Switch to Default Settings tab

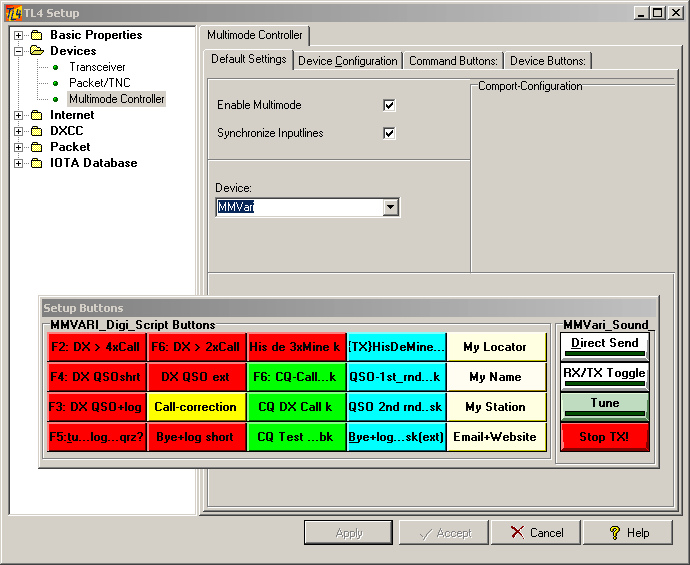coord(249,59)
